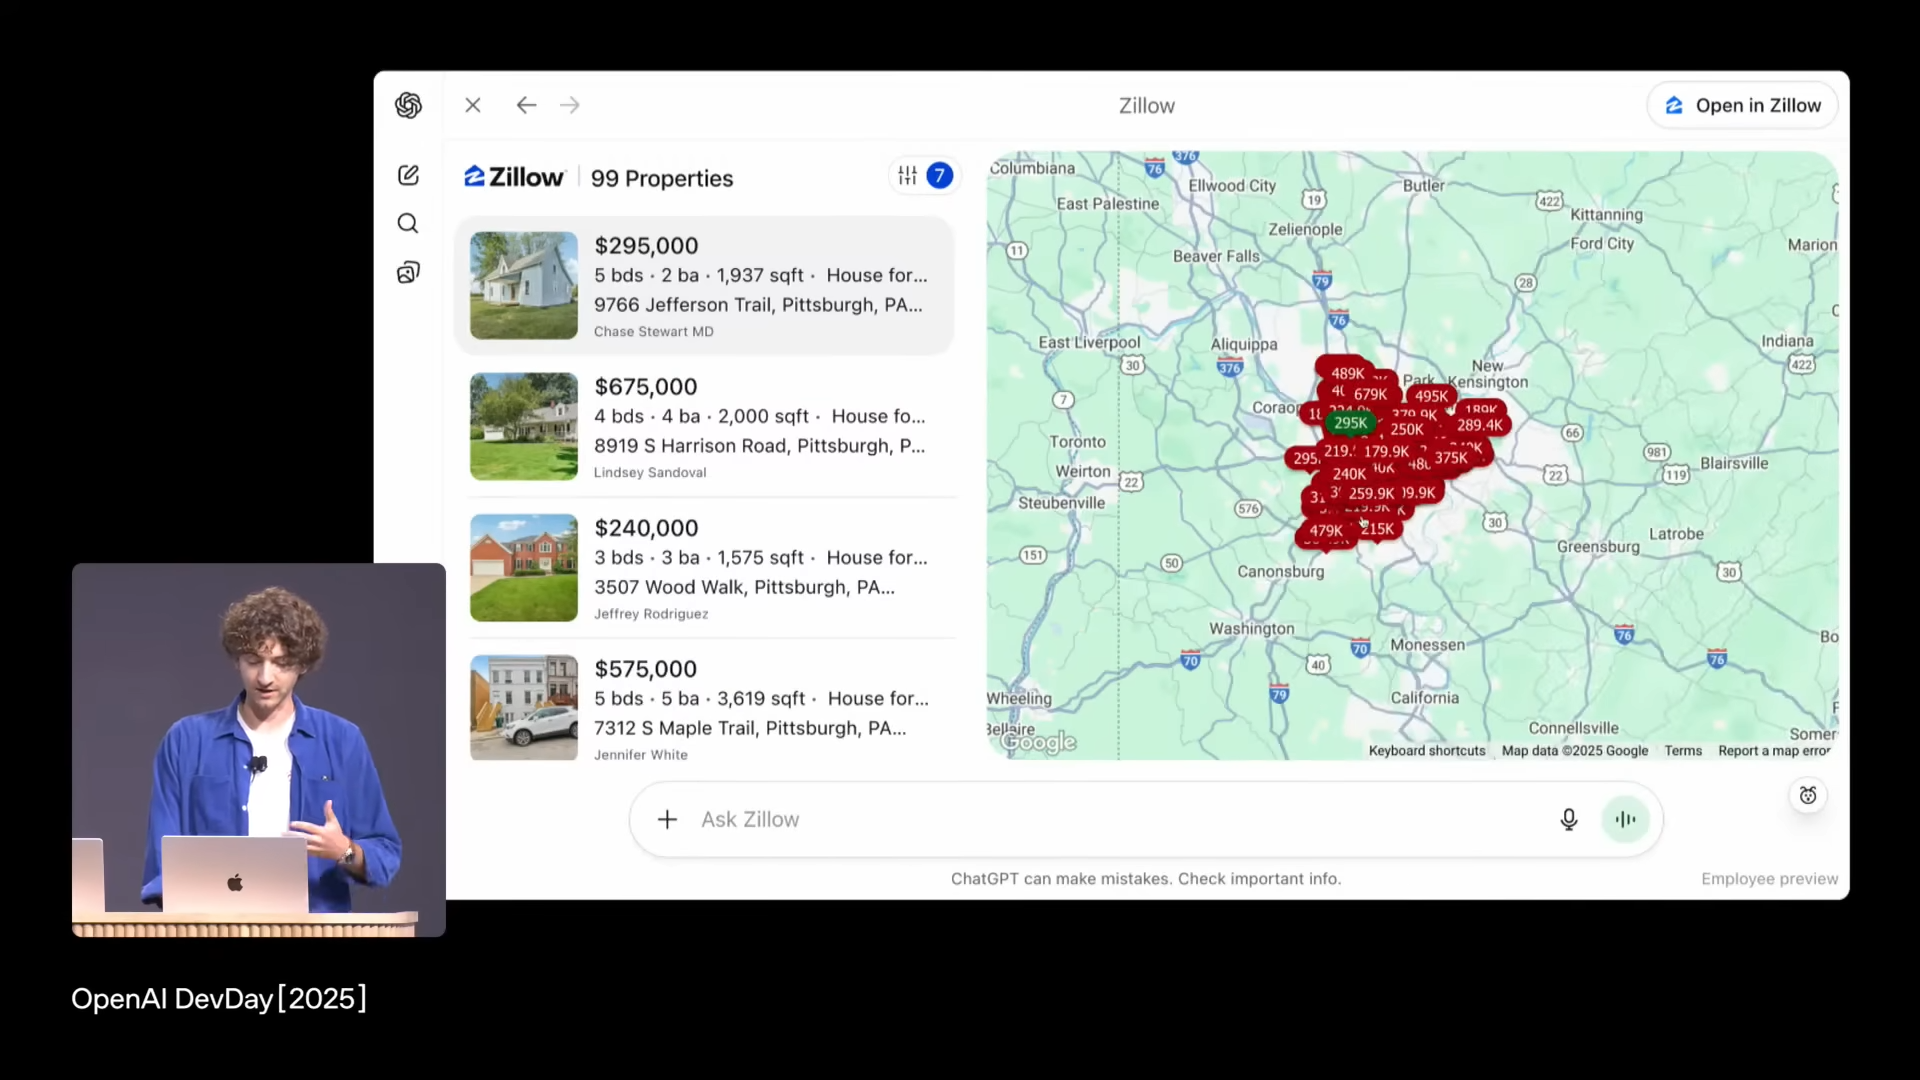Screen dimensions: 1920x1080
Task: Open the library images sidebar icon
Action: [408, 272]
